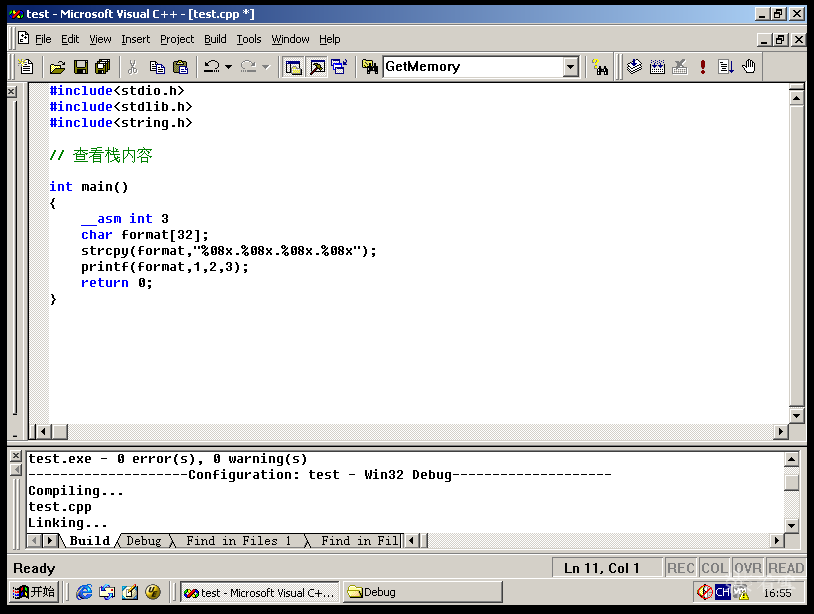Click the Cut scissors icon
The width and height of the screenshot is (814, 614).
pos(133,67)
